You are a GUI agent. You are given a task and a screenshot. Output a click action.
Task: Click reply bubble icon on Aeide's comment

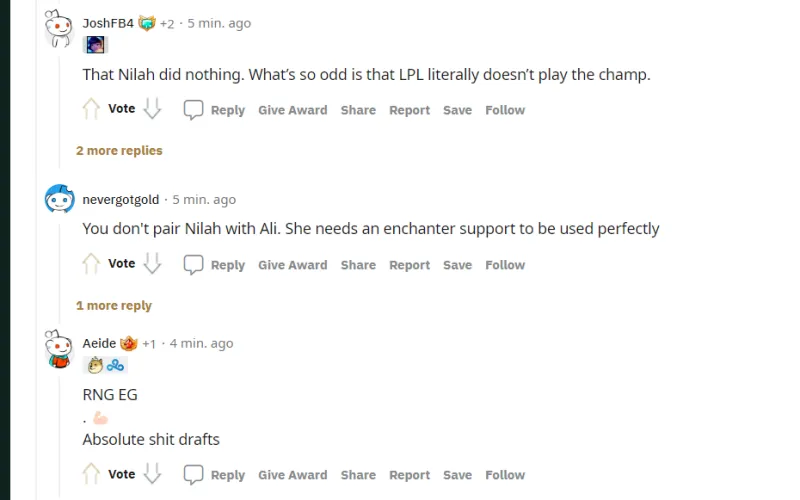tap(194, 475)
